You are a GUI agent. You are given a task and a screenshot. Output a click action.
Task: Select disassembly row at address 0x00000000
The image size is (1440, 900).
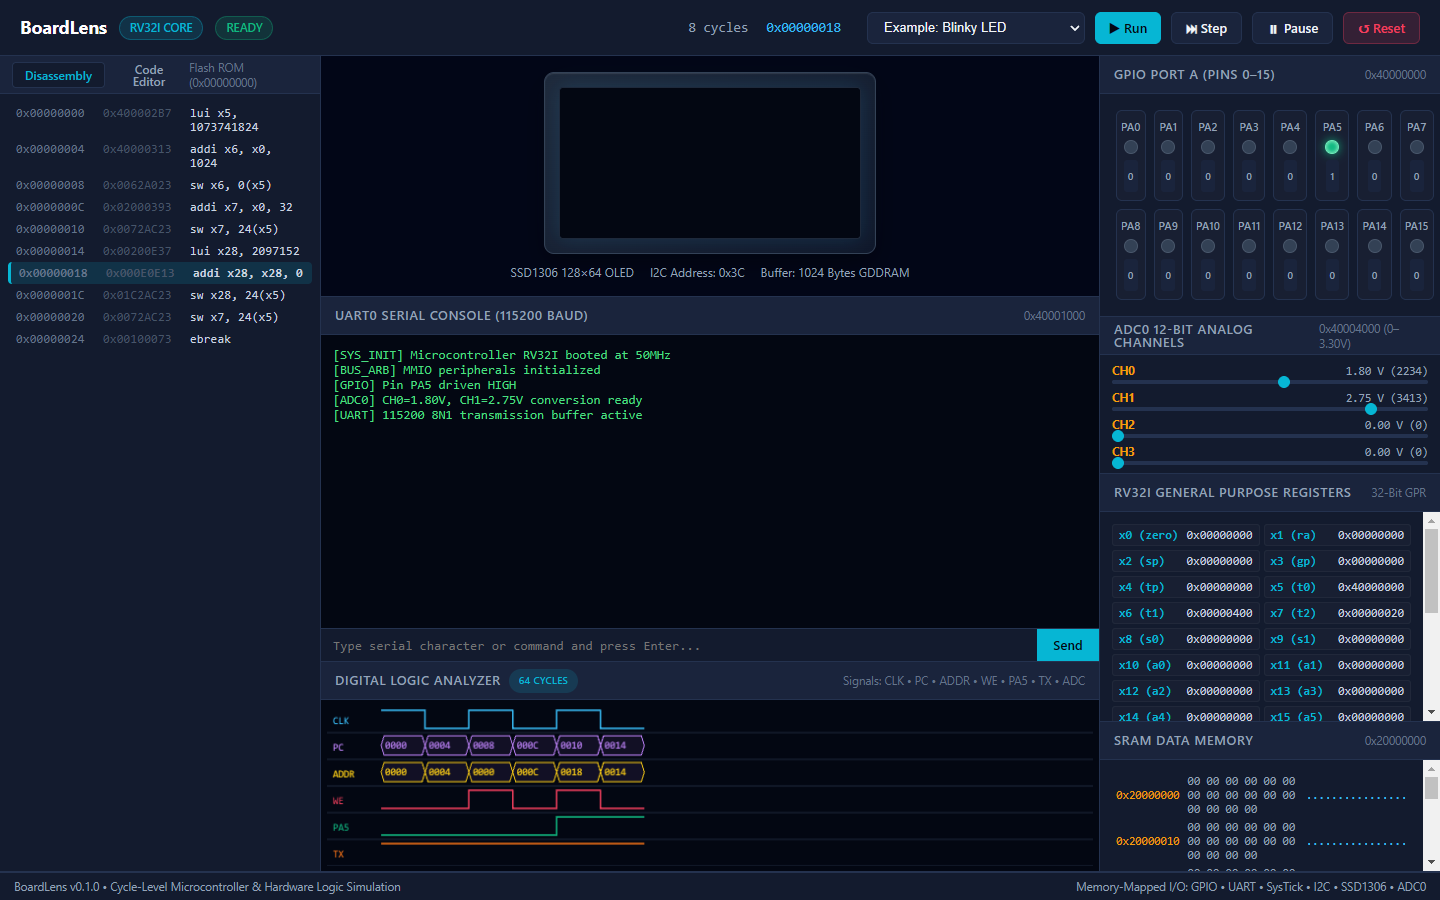(160, 120)
